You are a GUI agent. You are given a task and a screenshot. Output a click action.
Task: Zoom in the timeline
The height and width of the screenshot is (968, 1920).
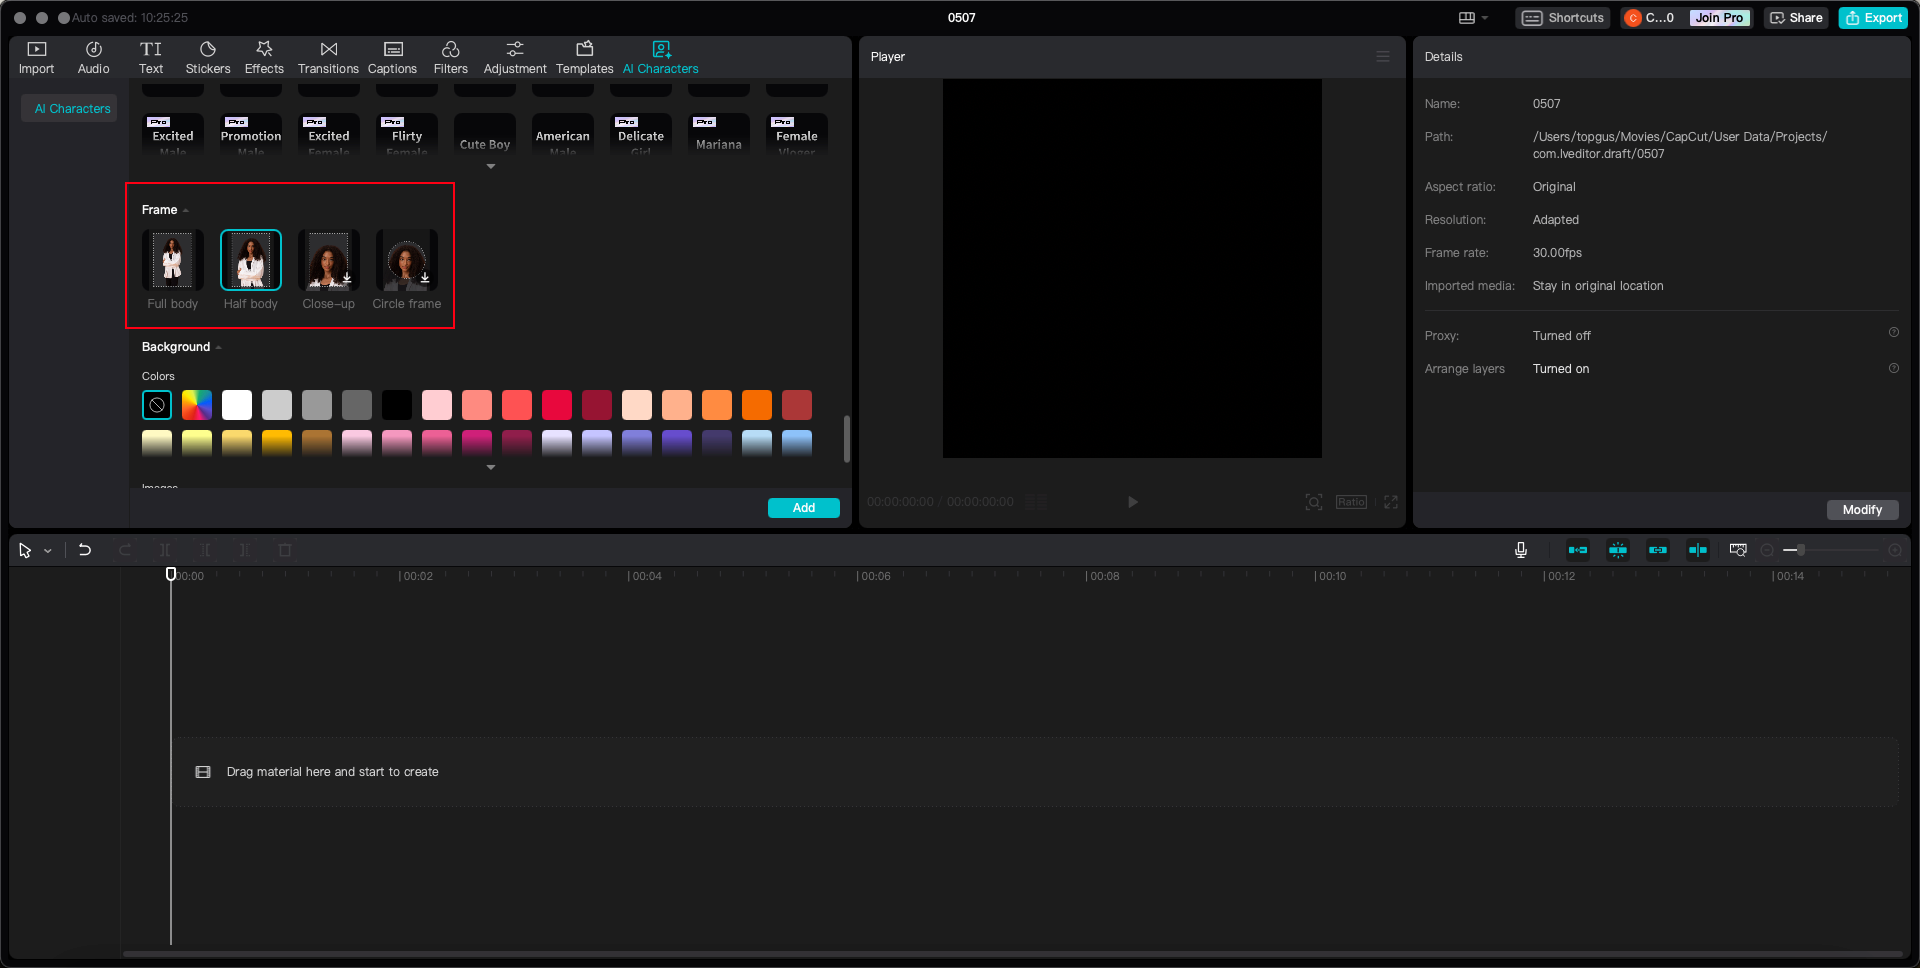1895,550
